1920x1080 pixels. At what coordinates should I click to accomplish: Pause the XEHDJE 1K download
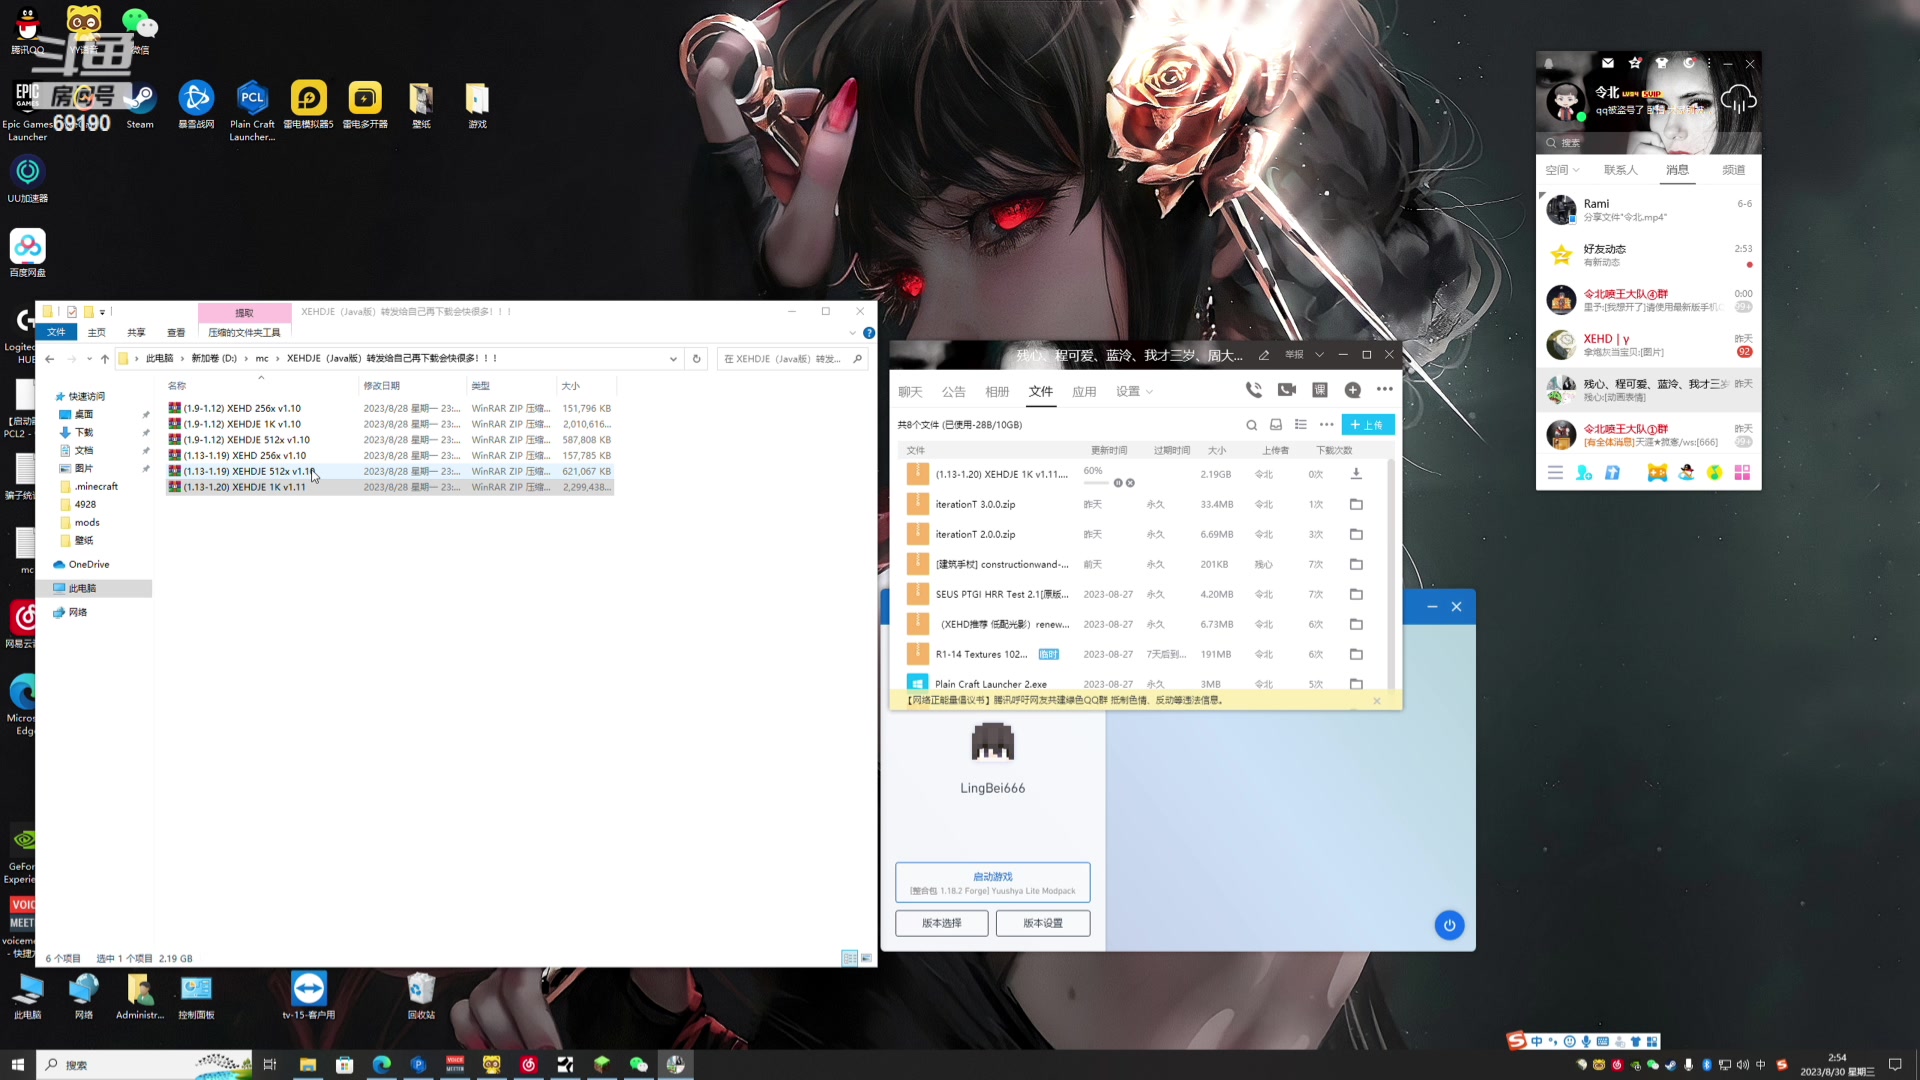(1118, 483)
